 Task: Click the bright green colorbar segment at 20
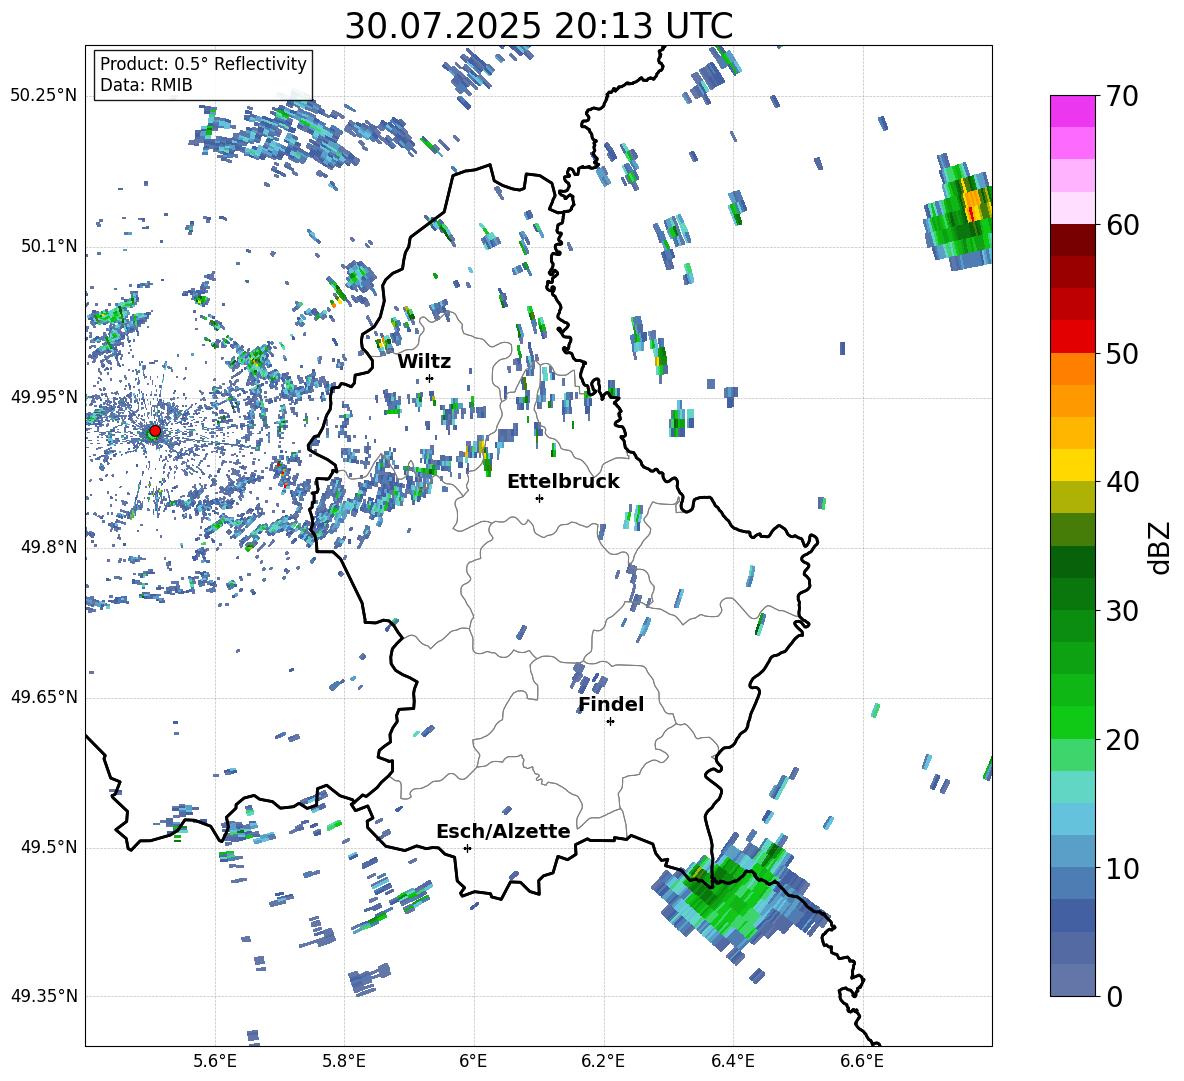(x=1072, y=722)
